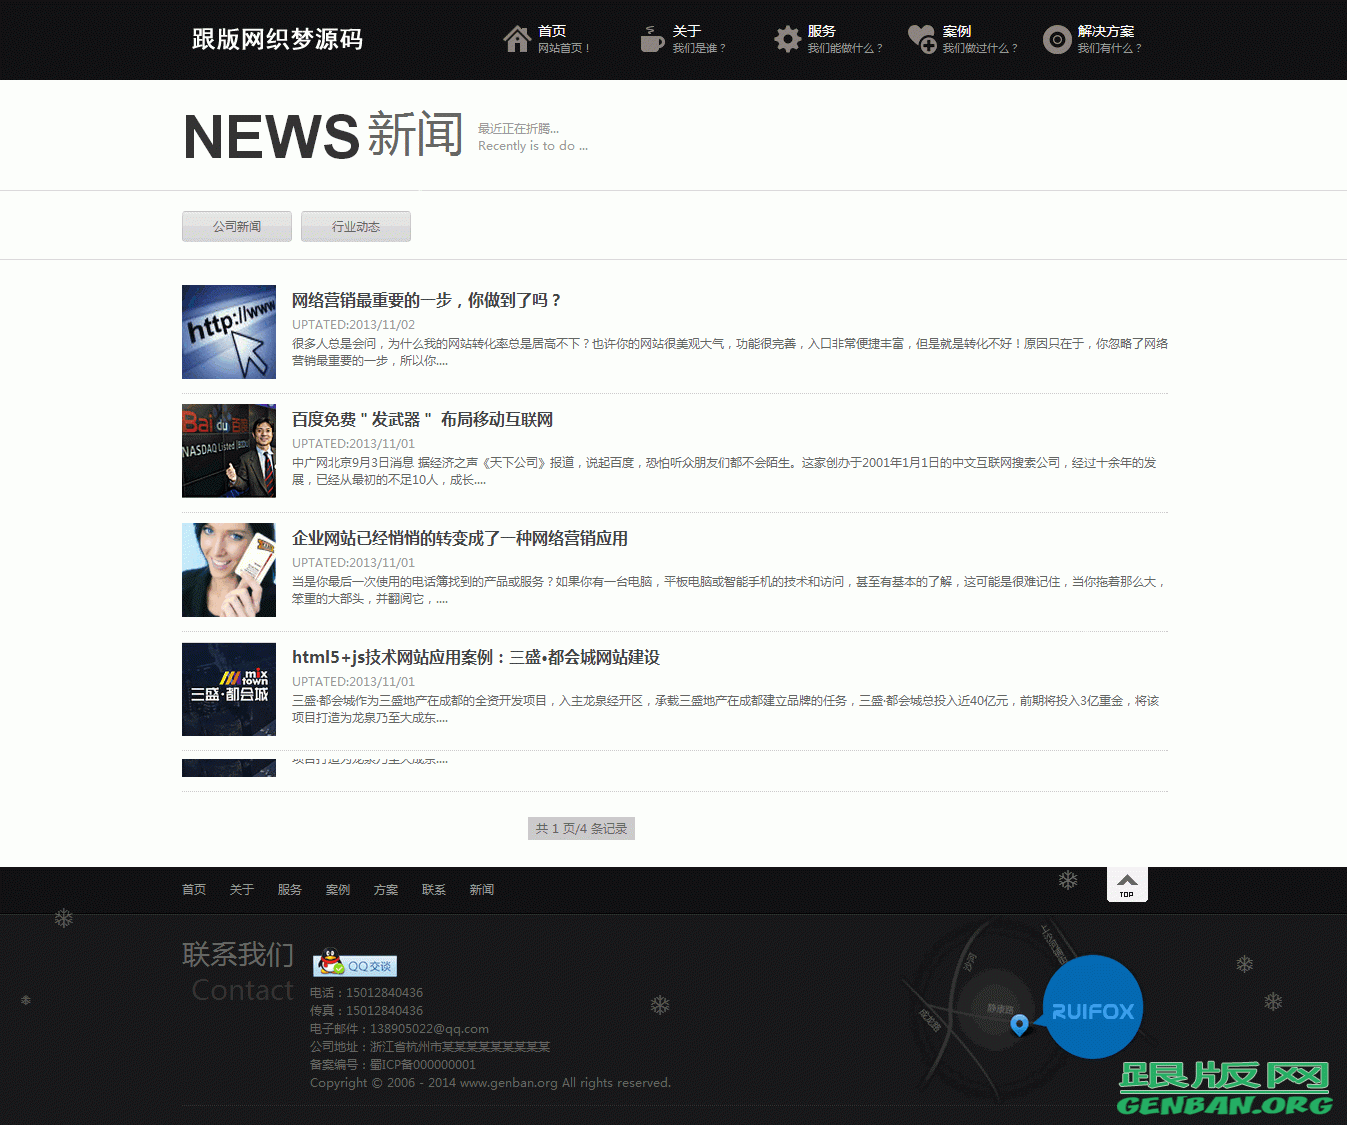Click the gear-shaped 服务 icon
Viewport: 1347px width, 1125px height.
[x=787, y=39]
